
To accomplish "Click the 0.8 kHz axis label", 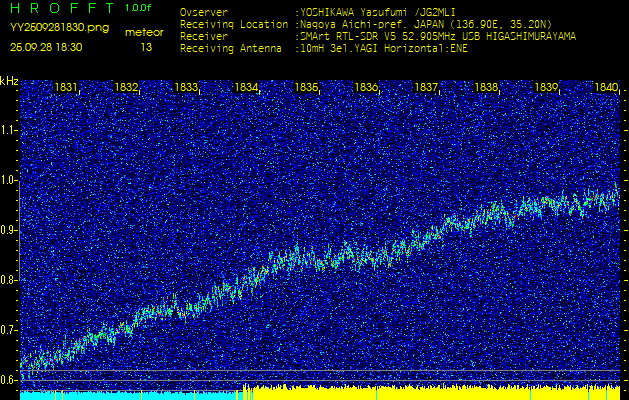I will (9, 280).
